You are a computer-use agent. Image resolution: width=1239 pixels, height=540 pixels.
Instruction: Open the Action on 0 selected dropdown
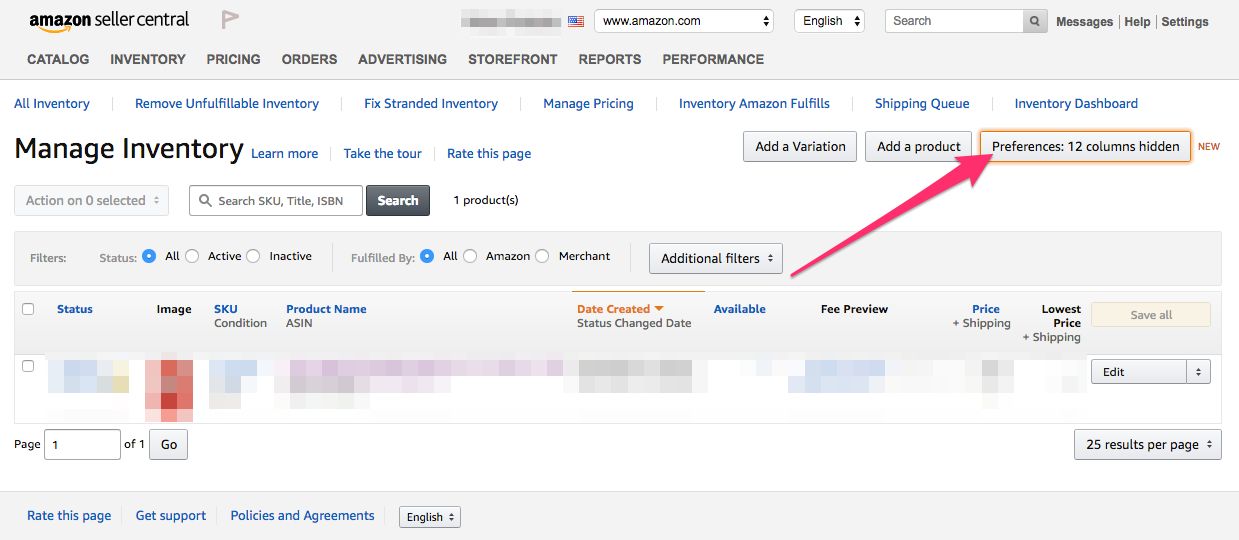[92, 200]
